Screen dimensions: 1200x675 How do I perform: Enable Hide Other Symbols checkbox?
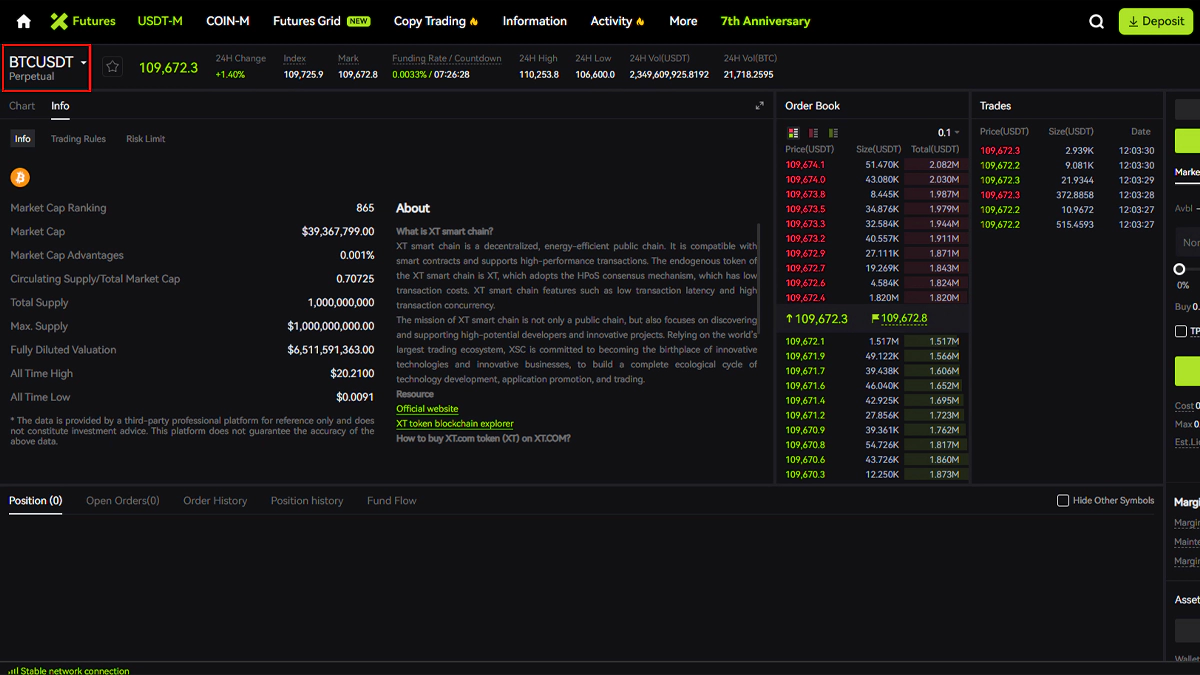(x=1063, y=500)
